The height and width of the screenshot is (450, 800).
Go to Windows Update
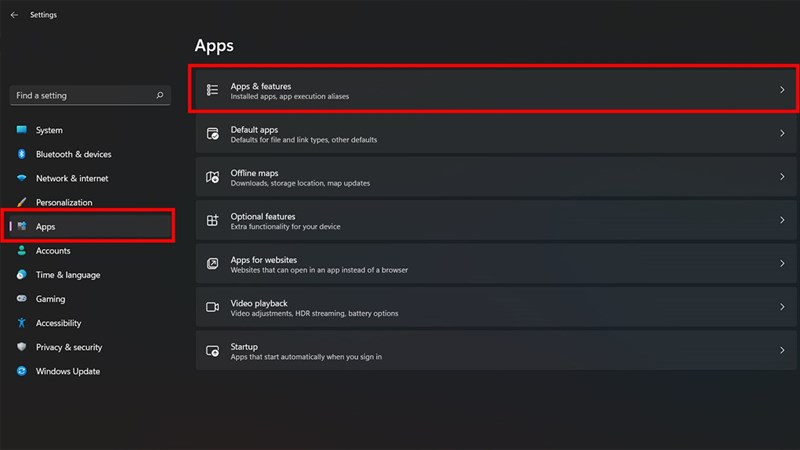coord(90,371)
